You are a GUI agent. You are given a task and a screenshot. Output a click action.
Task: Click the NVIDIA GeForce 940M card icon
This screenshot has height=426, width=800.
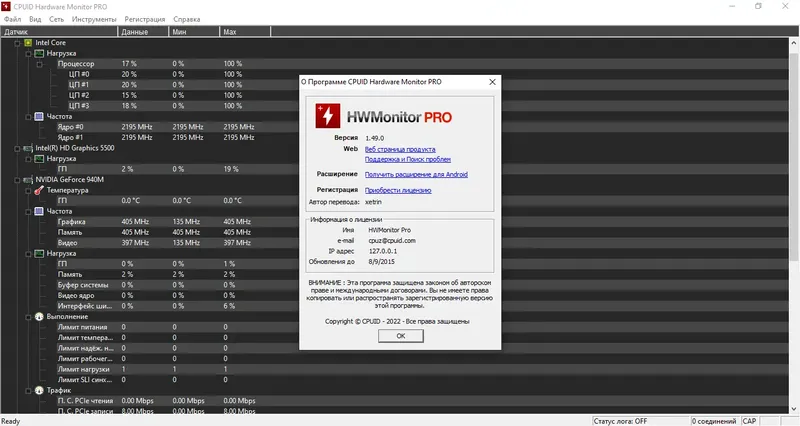pyautogui.click(x=28, y=180)
